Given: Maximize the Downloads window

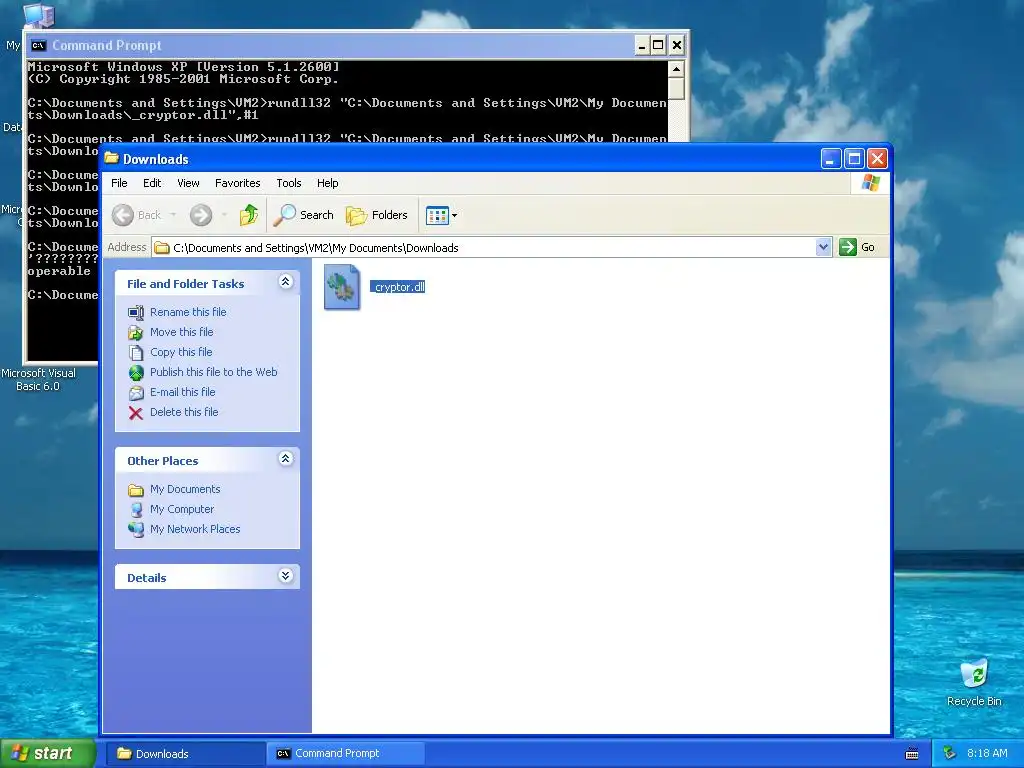Looking at the screenshot, I should click(854, 159).
